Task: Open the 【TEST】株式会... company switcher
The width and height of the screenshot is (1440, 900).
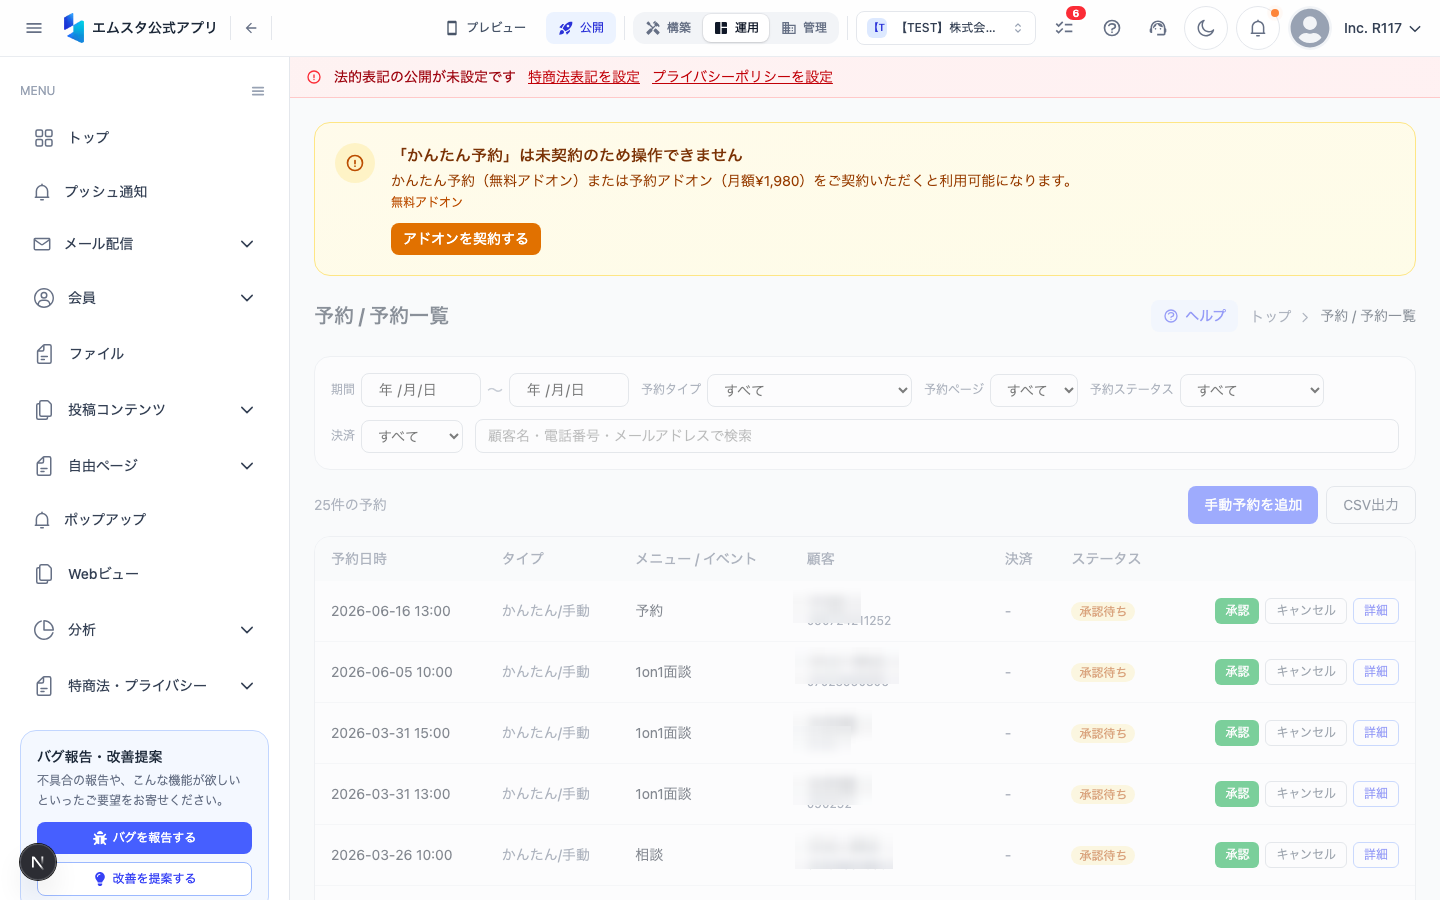Action: coord(946,28)
